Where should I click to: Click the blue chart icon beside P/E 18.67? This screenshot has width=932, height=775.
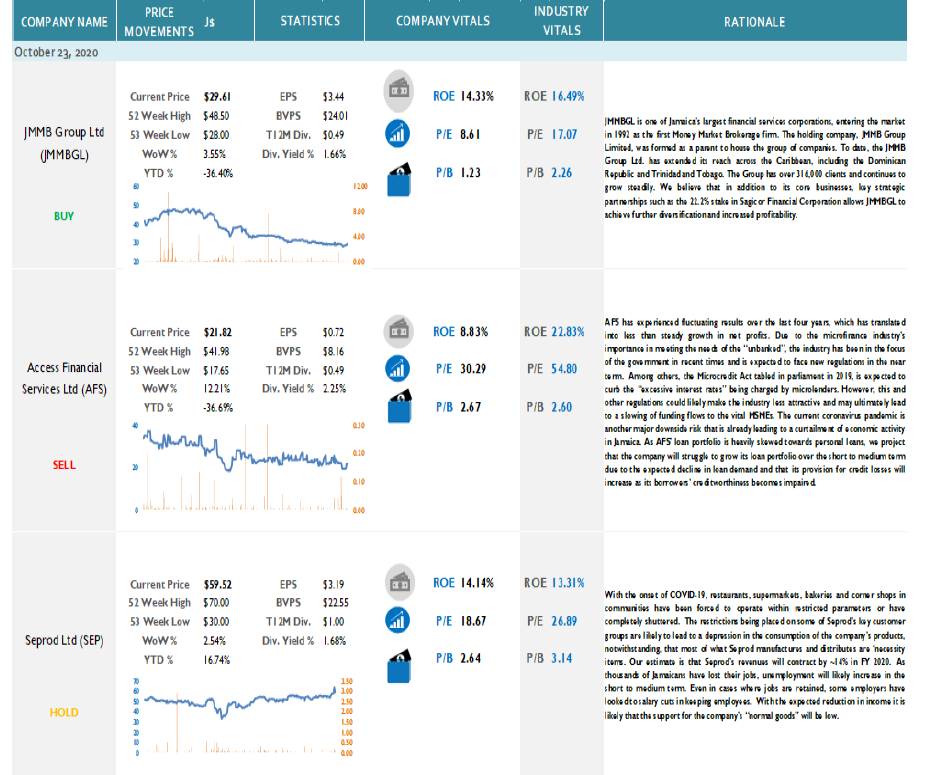click(397, 620)
